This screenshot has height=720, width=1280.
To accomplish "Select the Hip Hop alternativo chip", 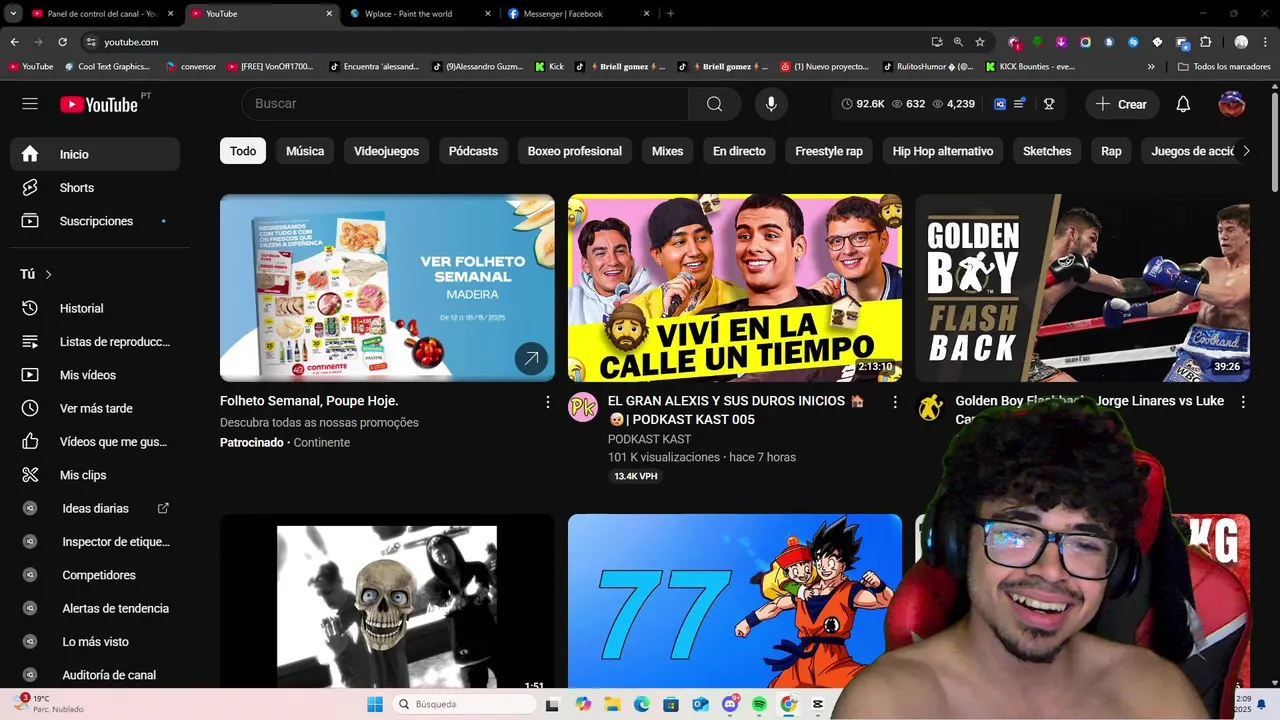I will pos(943,151).
